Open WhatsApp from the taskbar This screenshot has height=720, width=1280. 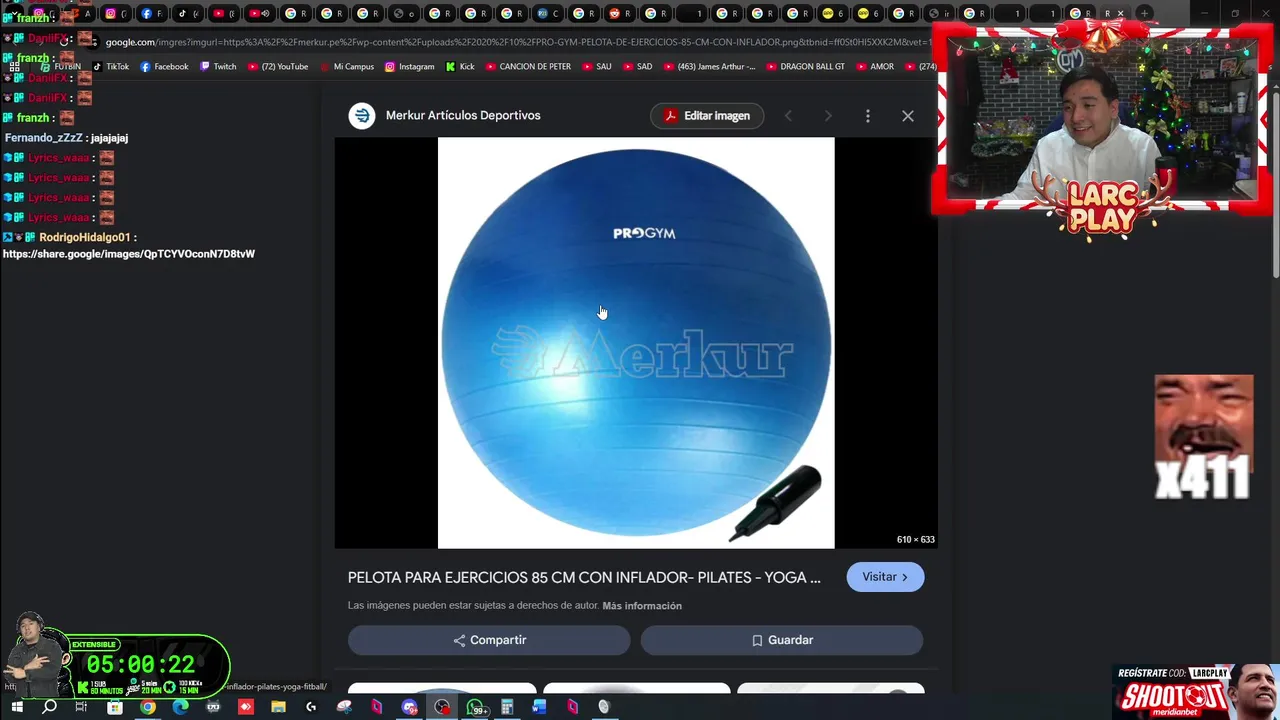point(476,707)
